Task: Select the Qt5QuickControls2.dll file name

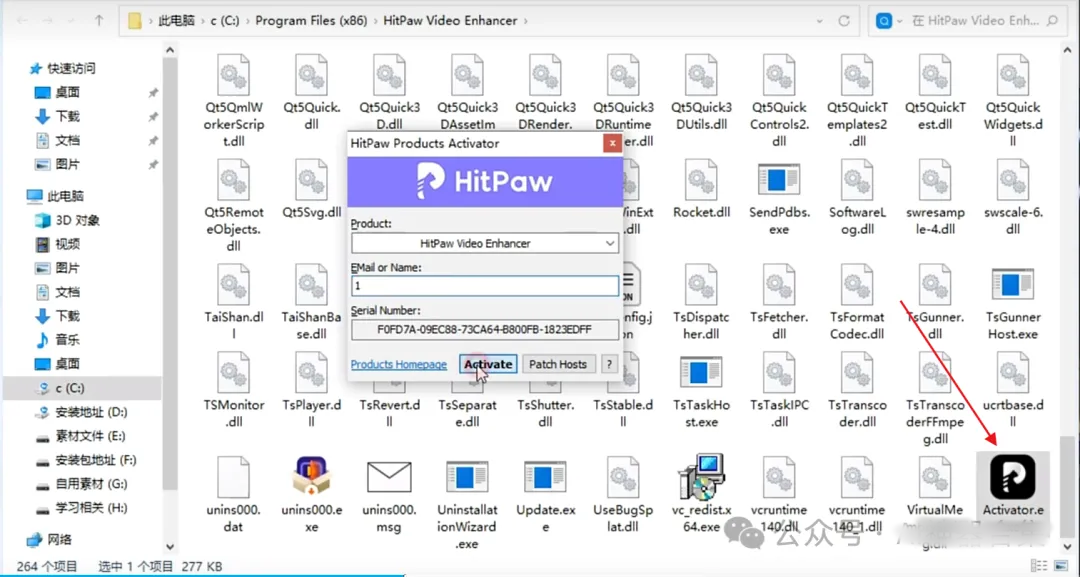Action: [x=778, y=124]
